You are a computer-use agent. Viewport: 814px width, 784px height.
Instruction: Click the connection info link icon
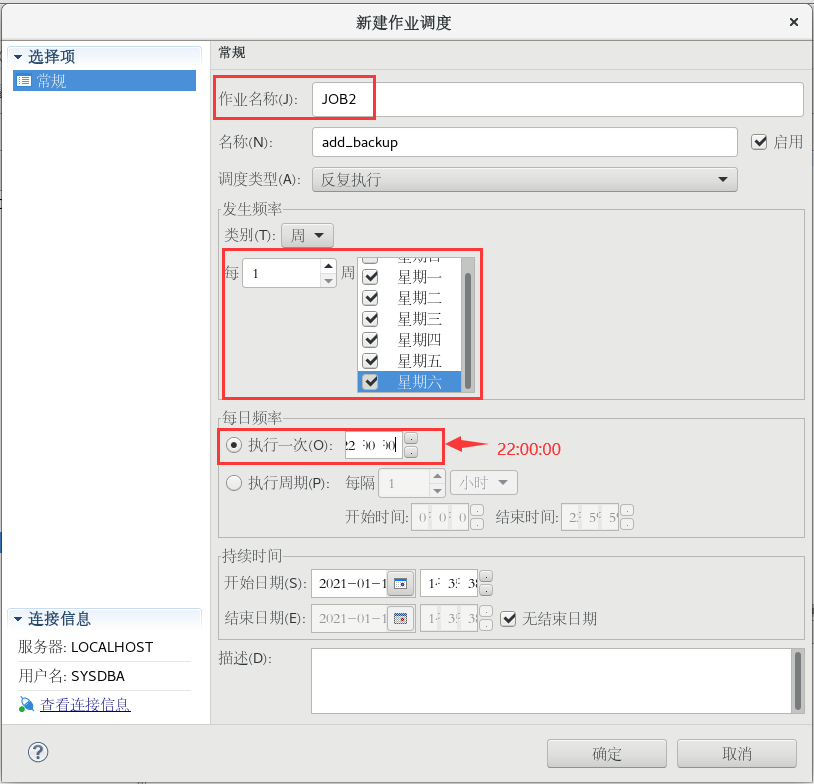click(x=26, y=704)
